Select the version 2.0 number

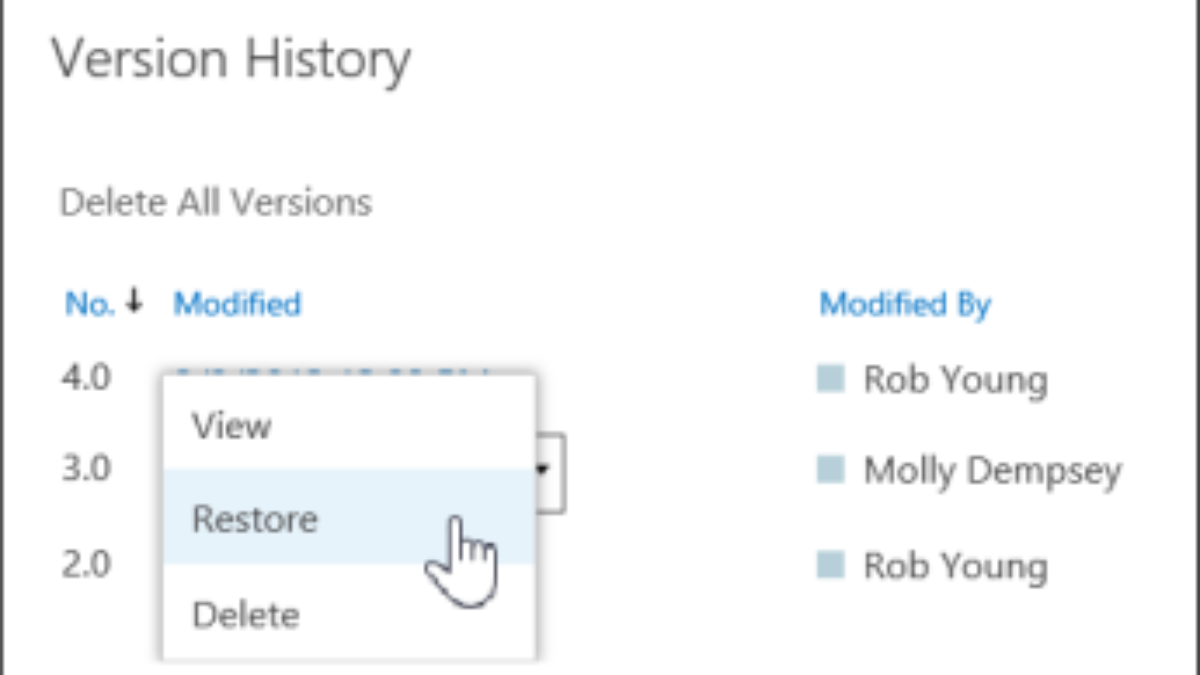[86, 564]
